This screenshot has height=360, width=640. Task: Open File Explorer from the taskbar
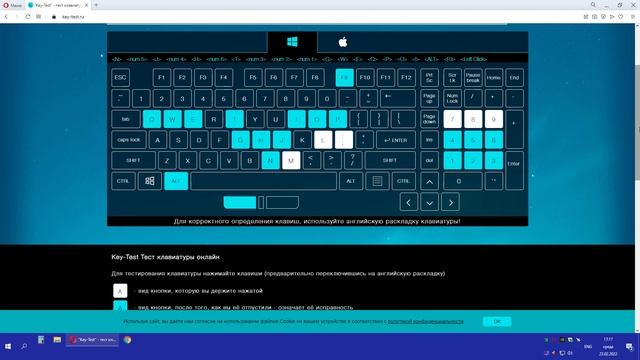tap(57, 340)
